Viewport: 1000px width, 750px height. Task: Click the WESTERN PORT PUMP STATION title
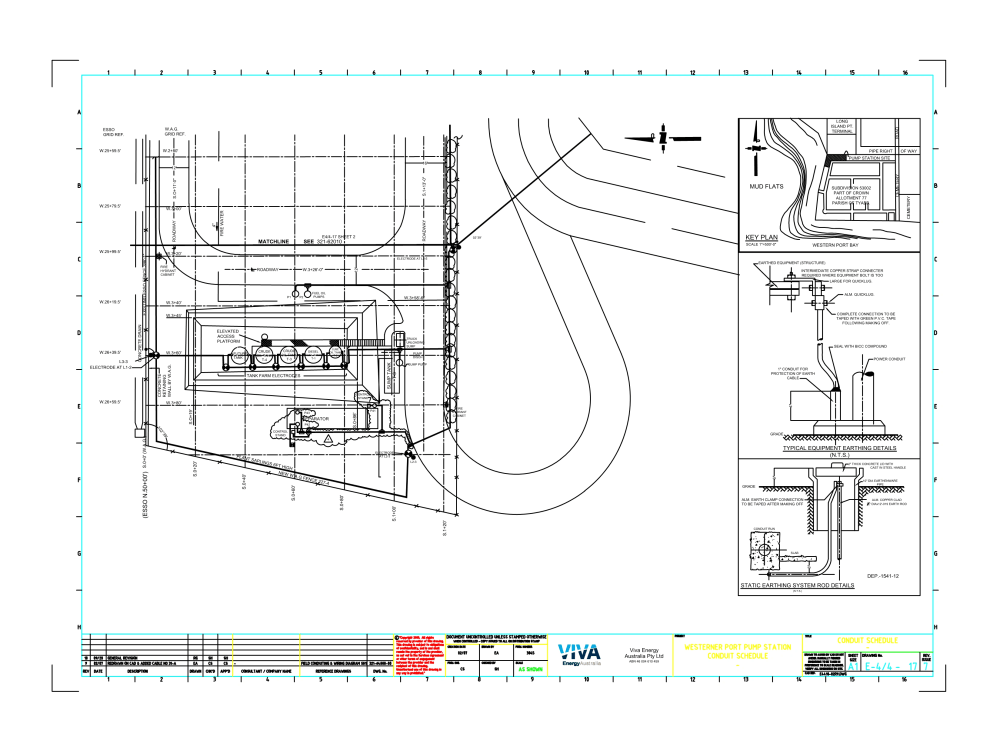click(737, 645)
